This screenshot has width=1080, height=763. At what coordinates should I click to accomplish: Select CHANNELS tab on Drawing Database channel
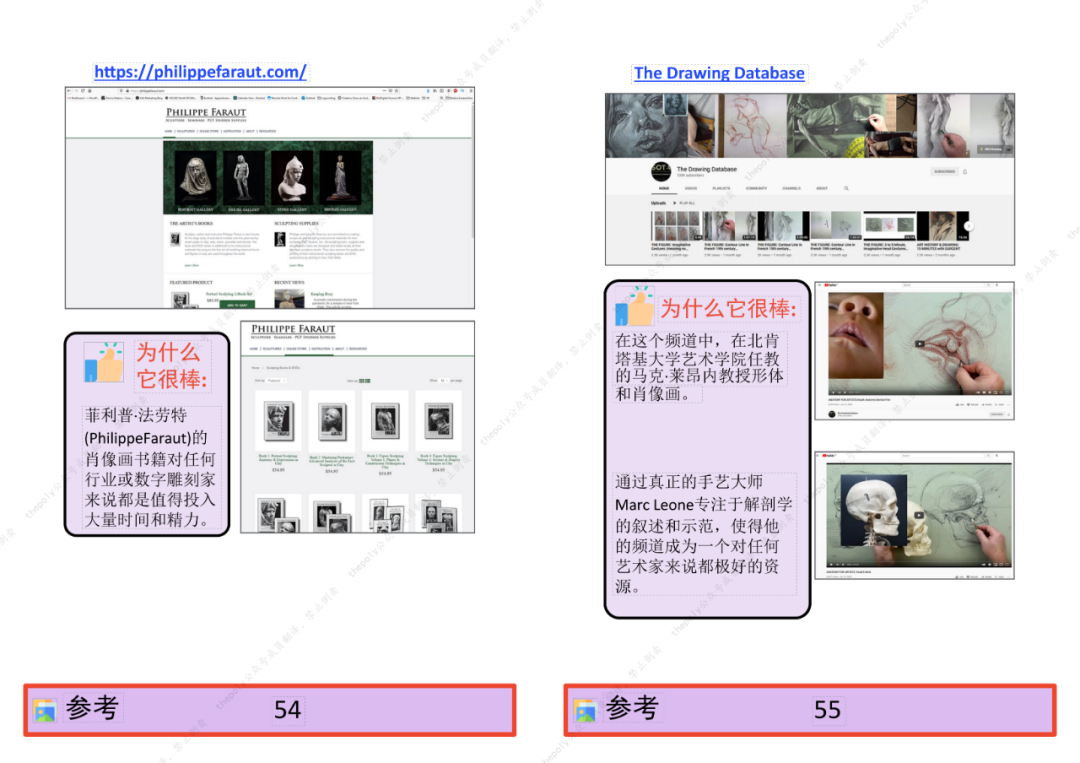click(791, 188)
